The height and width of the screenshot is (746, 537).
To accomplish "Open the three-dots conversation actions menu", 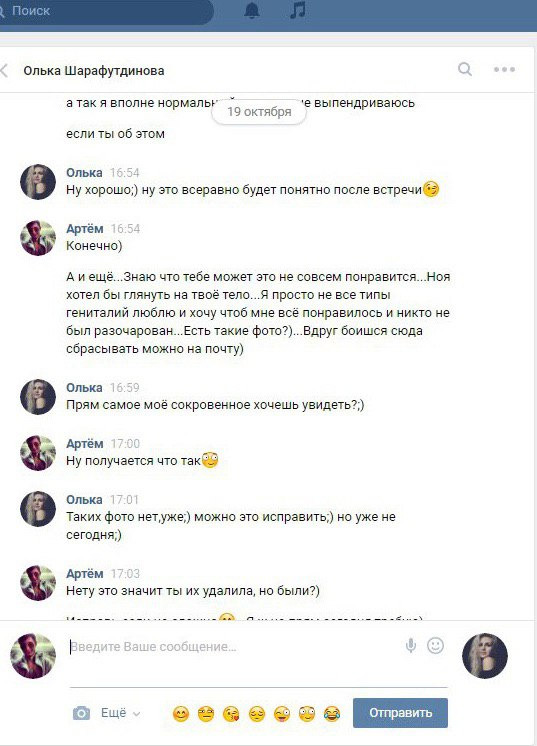I will click(504, 69).
